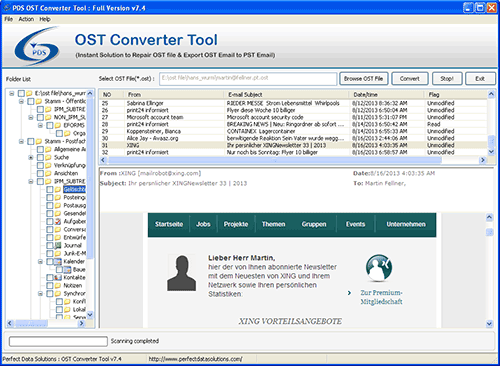500x366 pixels.
Task: Select the email from Koppensteiner, Bianca
Action: point(293,131)
